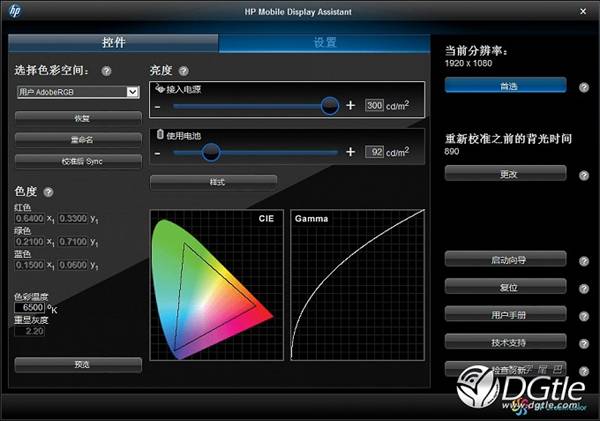This screenshot has height=421, width=600.
Task: Click help icon next to 复位 button
Action: pos(584,289)
